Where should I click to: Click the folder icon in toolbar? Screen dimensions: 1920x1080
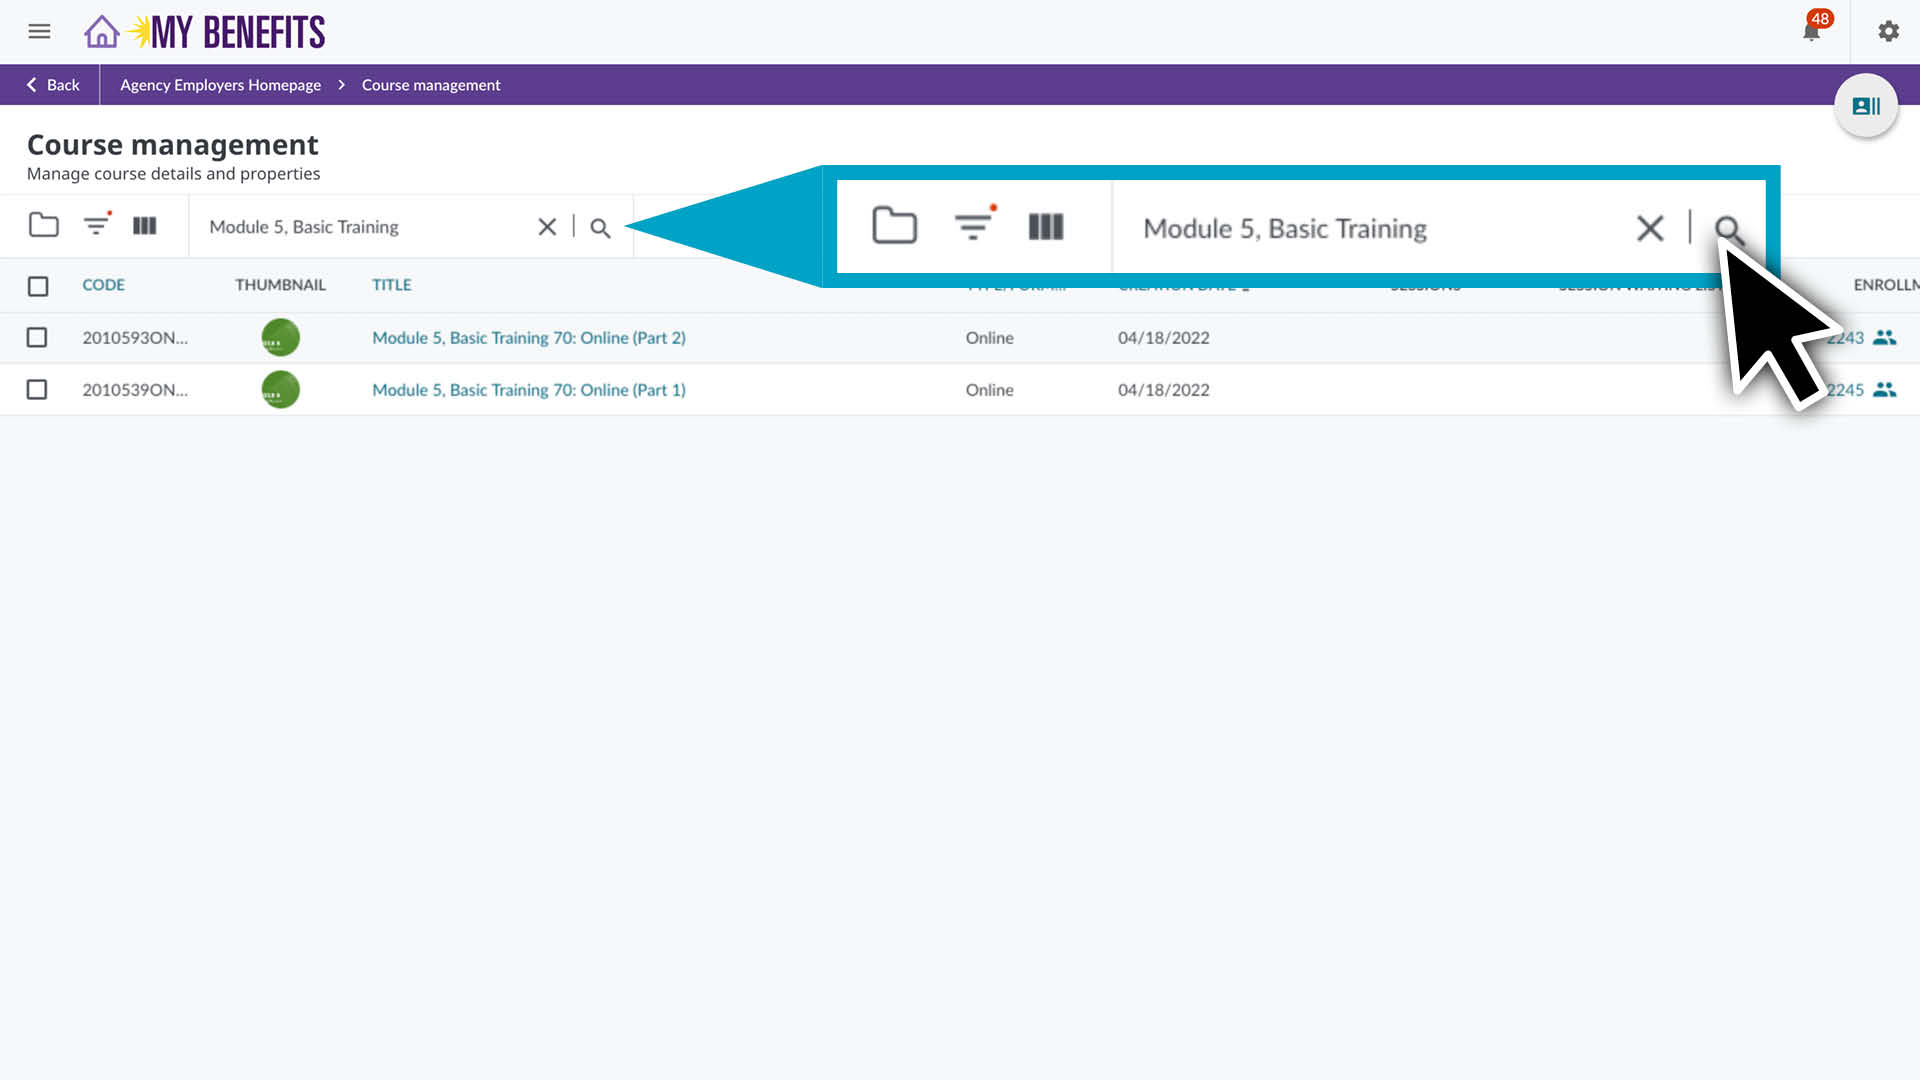(x=43, y=226)
